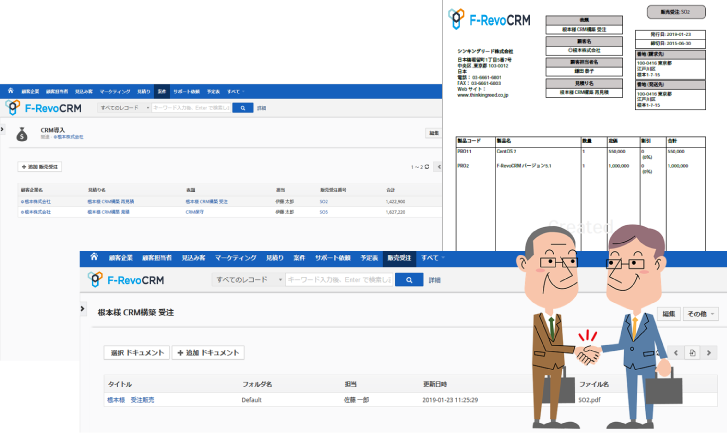Click the フォルダ名 column header

click(x=257, y=384)
